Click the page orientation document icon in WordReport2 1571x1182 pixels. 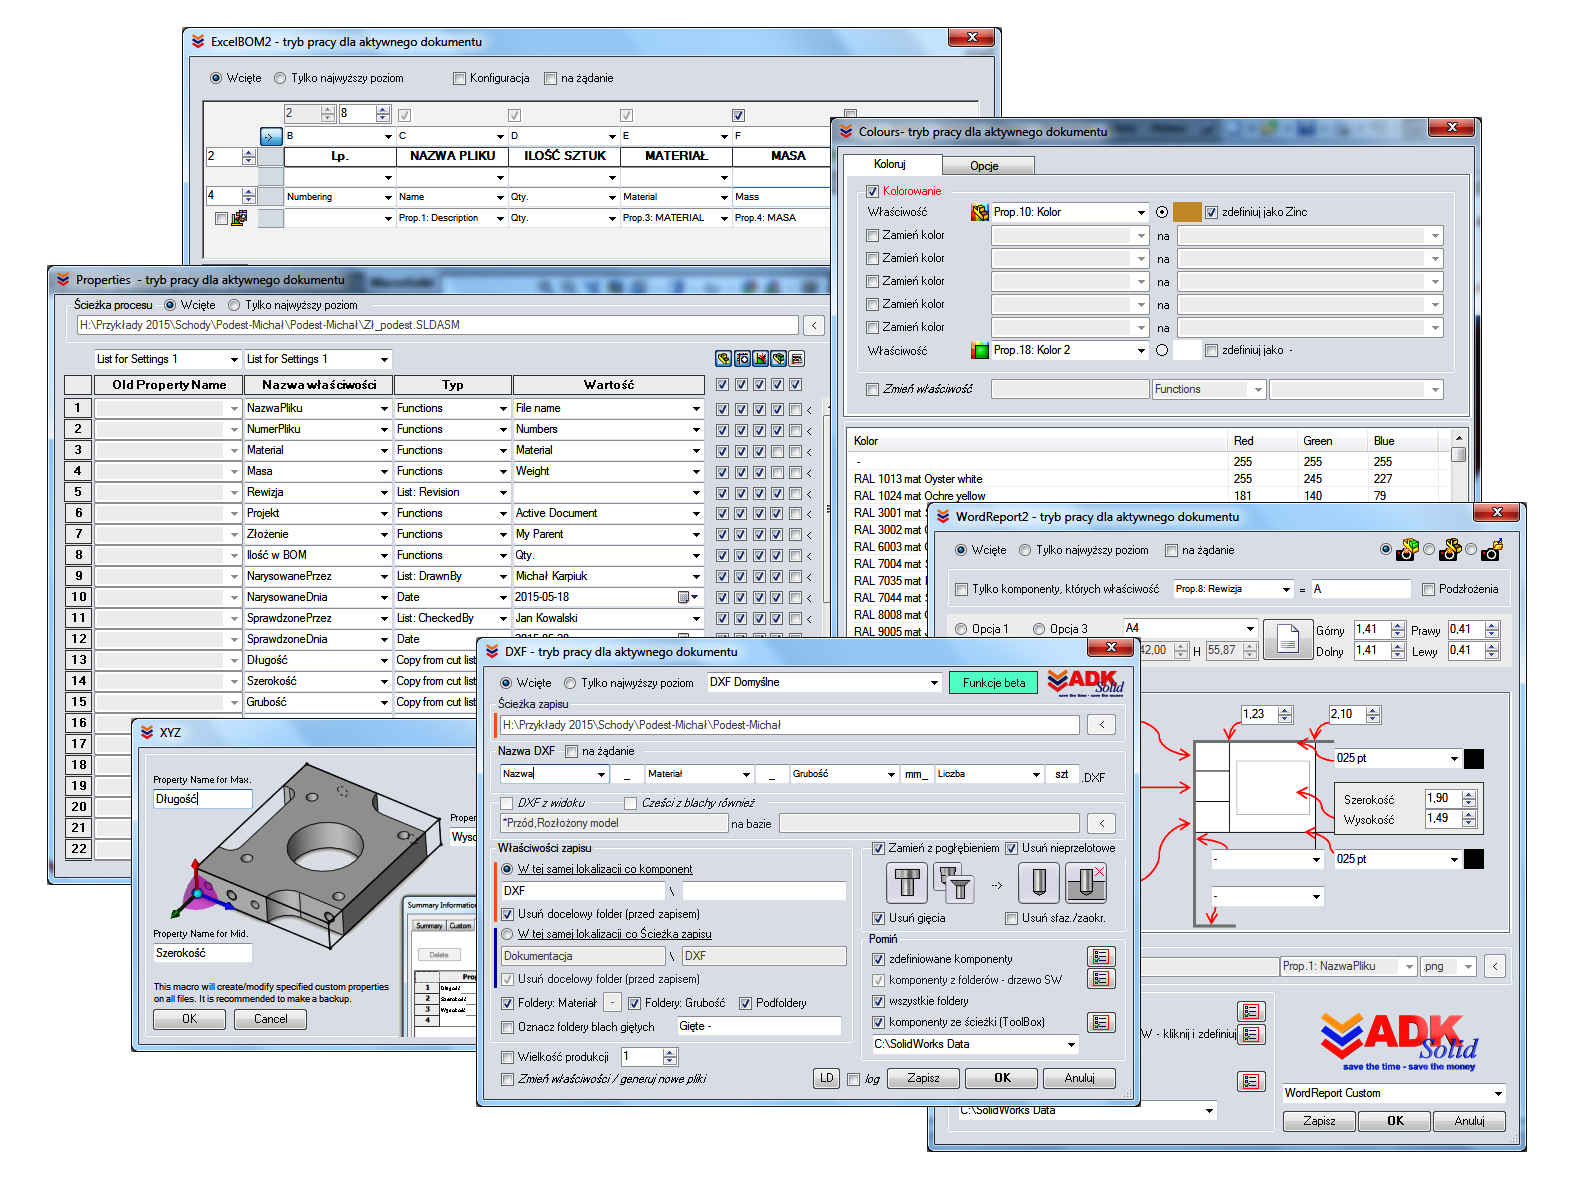[x=1288, y=640]
